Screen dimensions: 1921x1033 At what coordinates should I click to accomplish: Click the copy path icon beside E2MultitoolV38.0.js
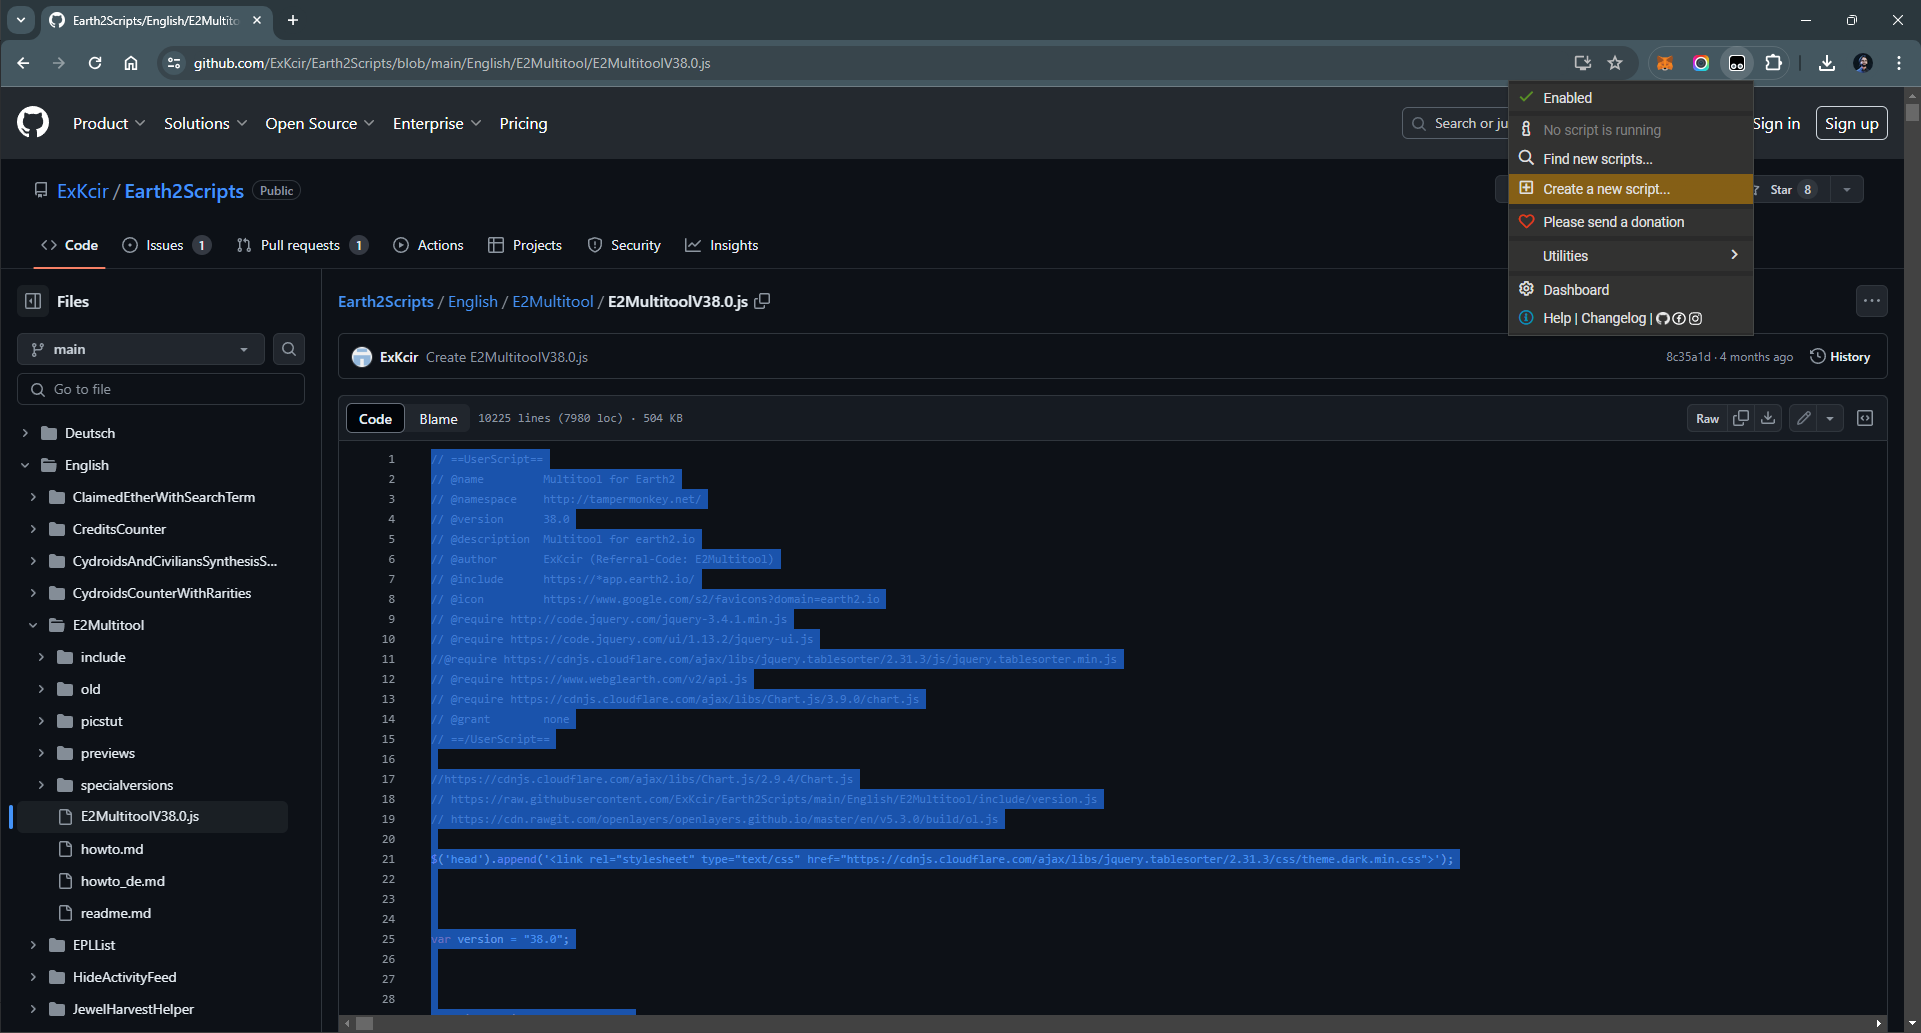[762, 301]
